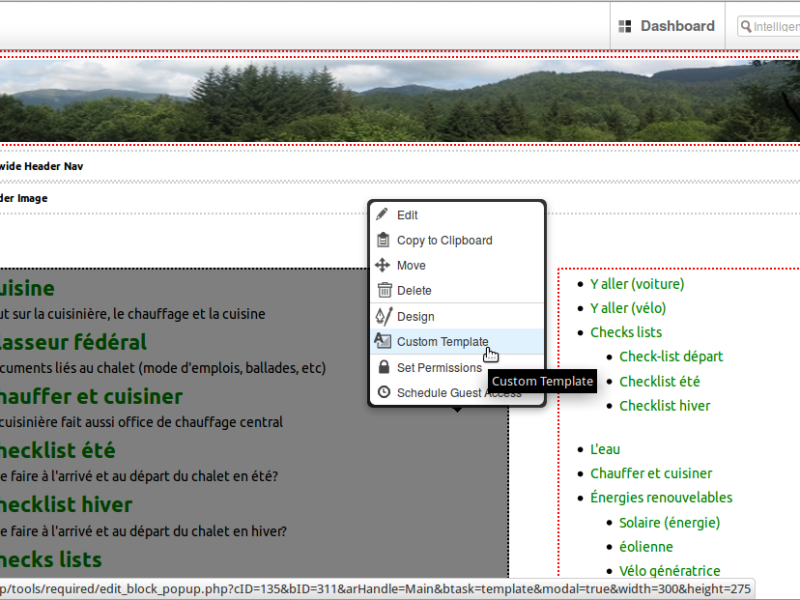Click the clipboard icon in the menu
The width and height of the screenshot is (800, 600).
coord(383,240)
